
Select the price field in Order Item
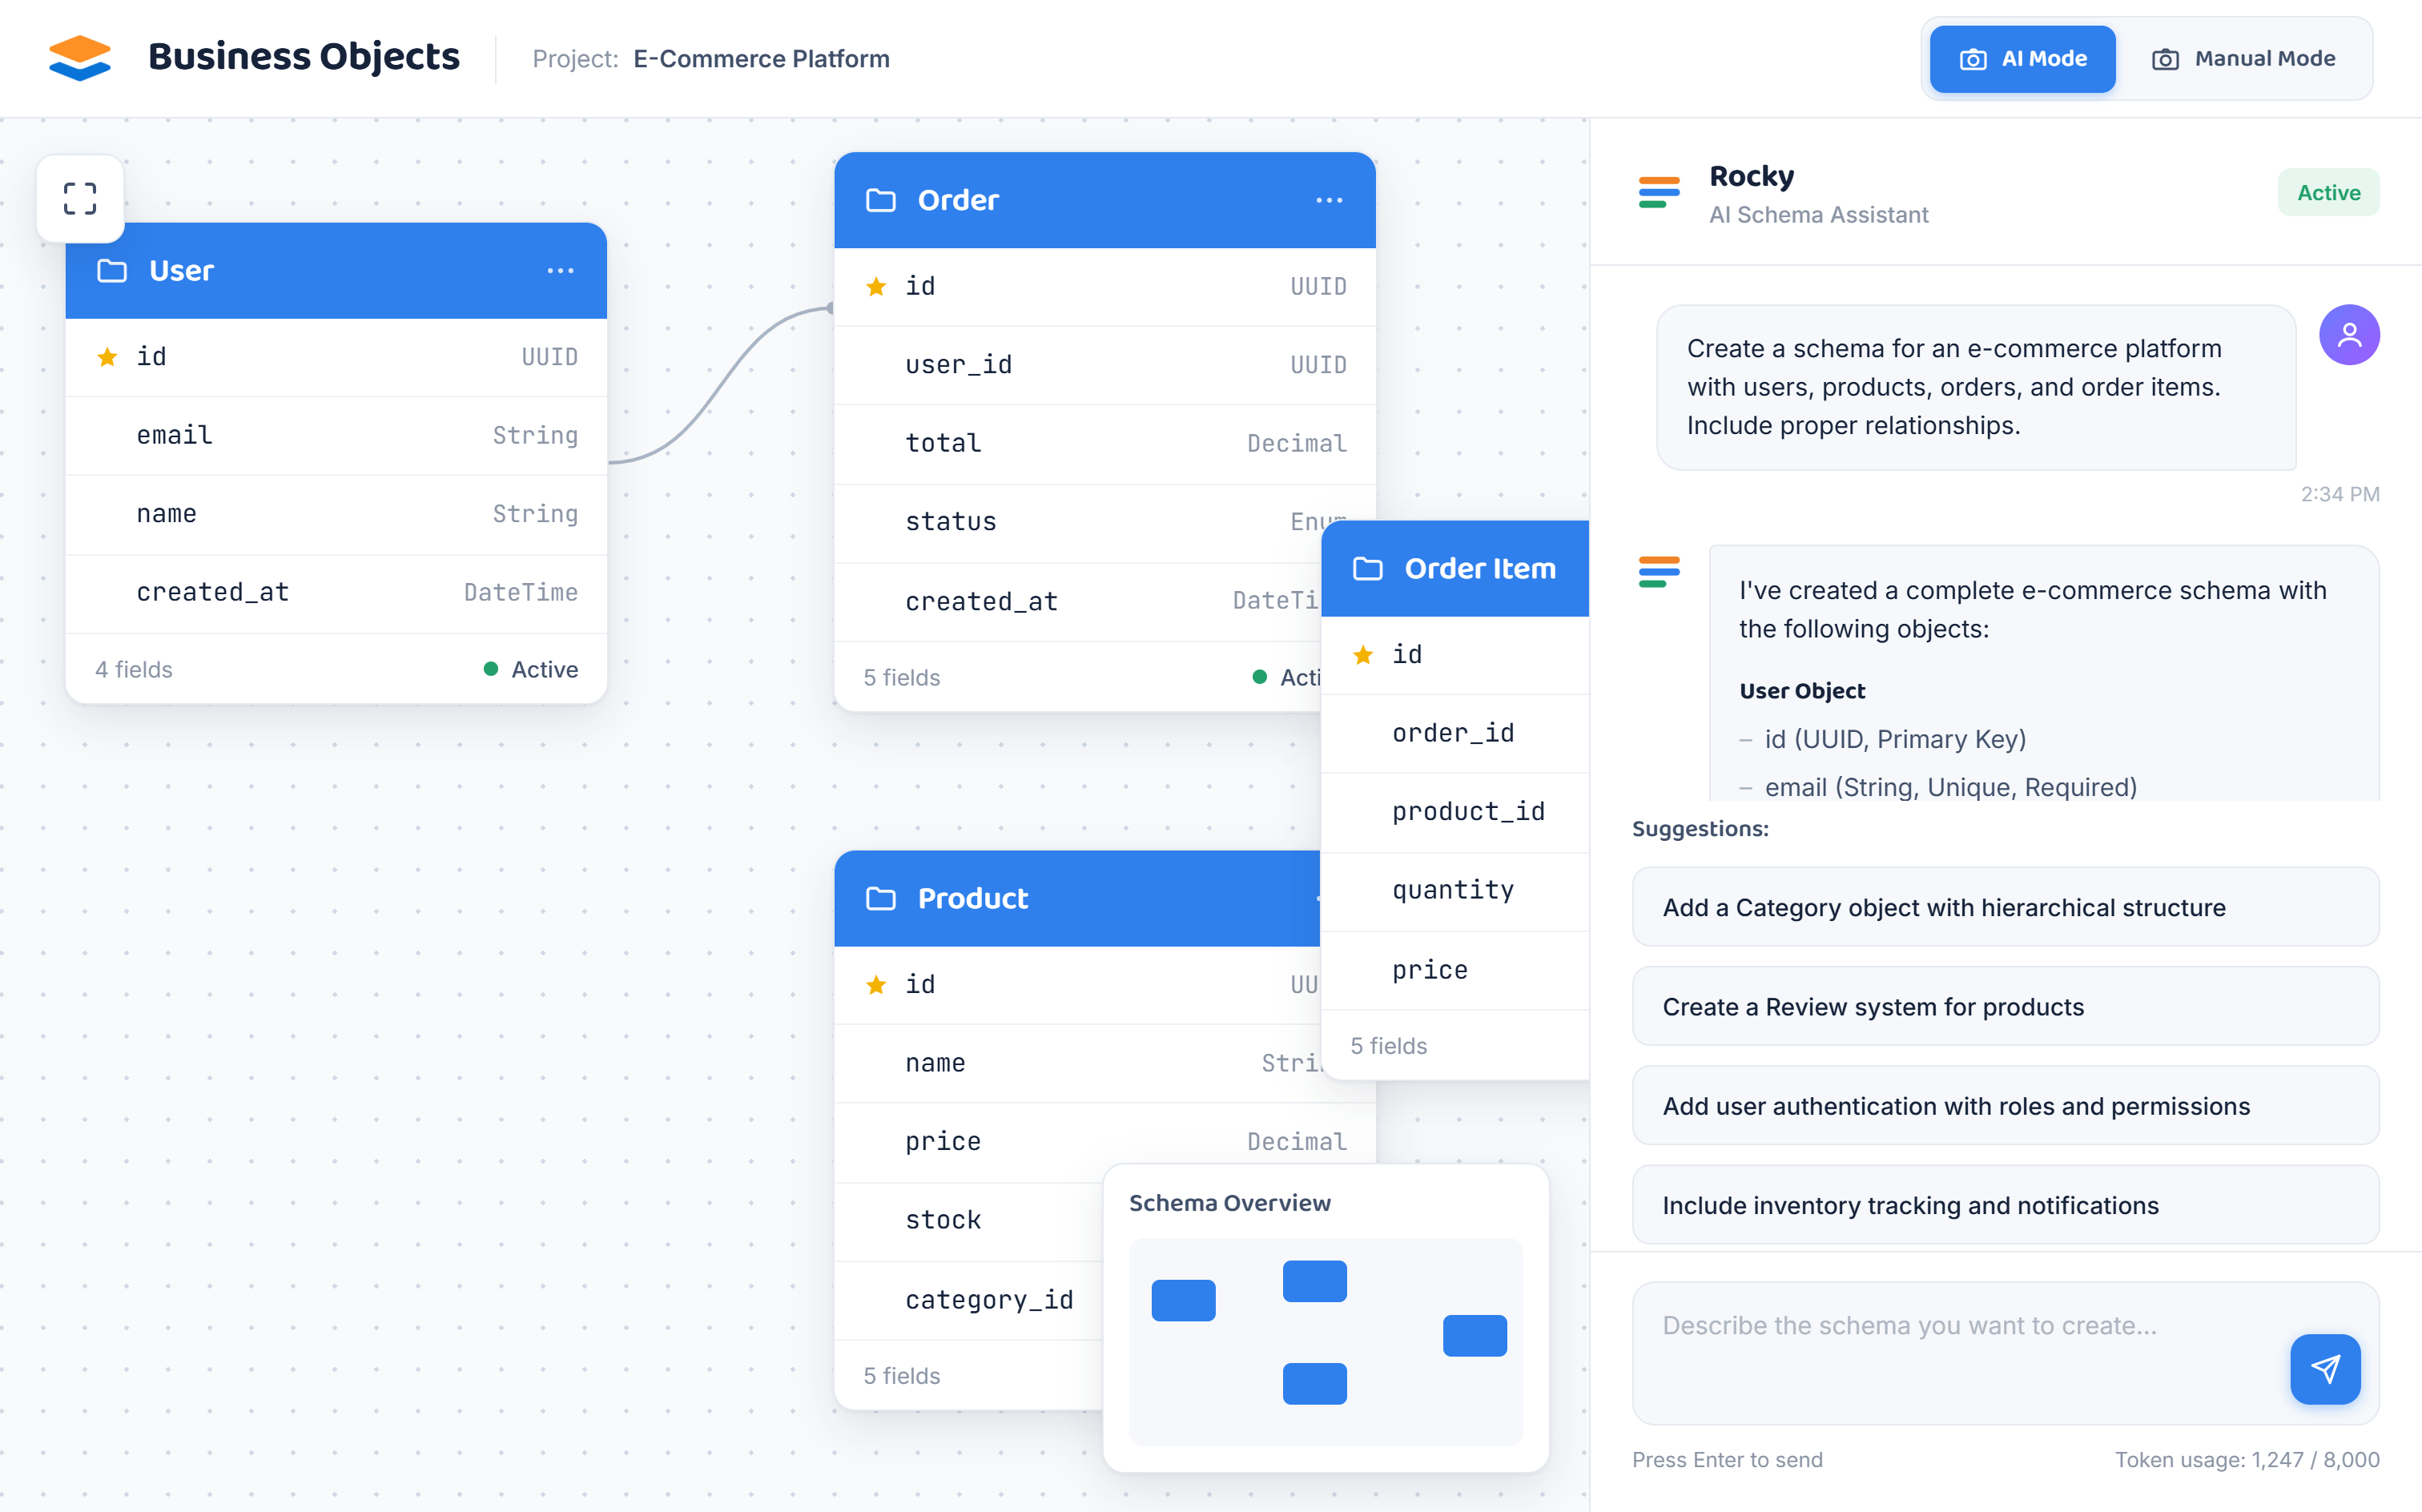click(1455, 969)
